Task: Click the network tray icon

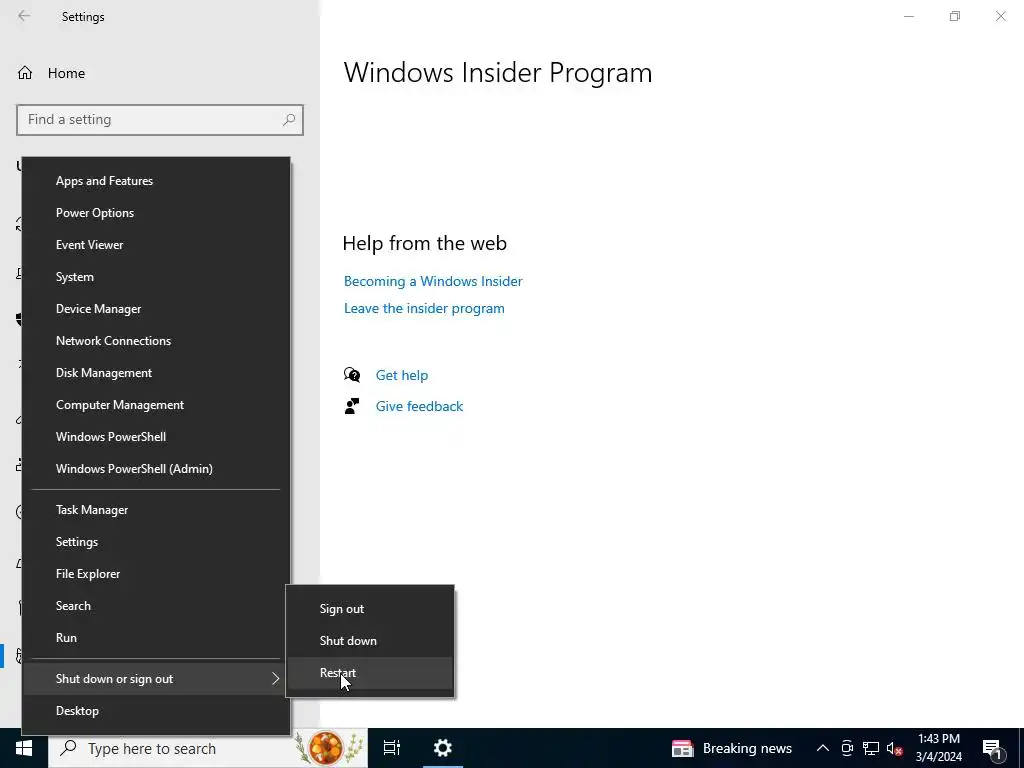Action: pos(871,748)
